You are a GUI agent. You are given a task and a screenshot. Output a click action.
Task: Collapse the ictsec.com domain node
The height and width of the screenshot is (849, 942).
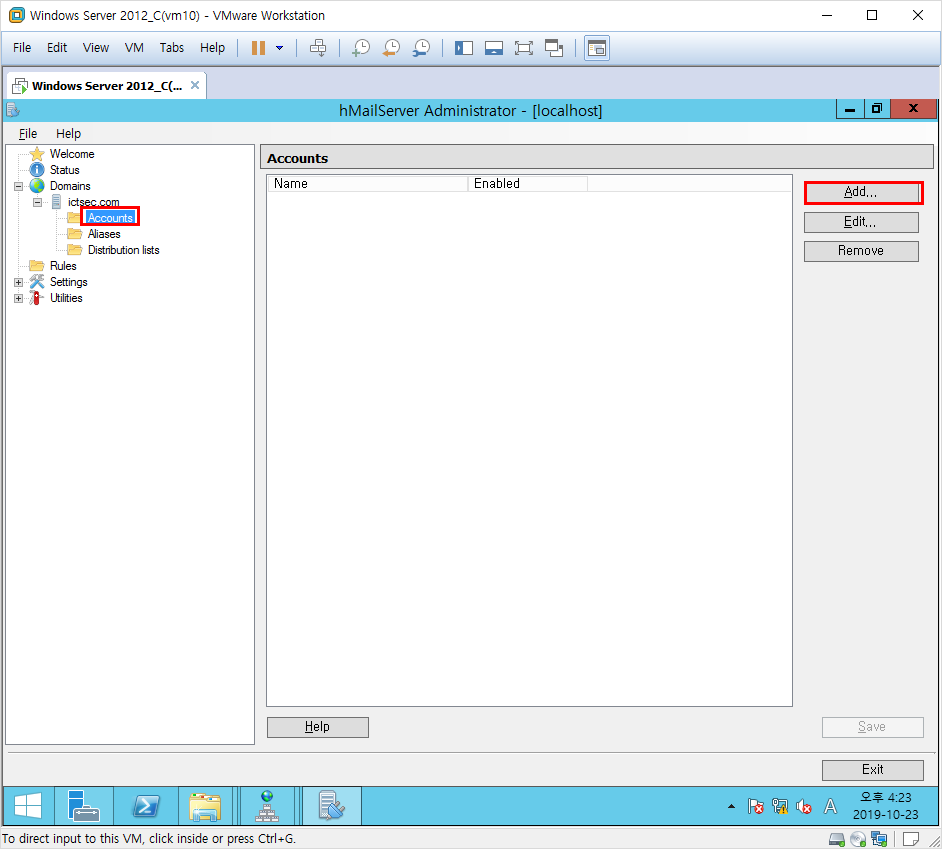point(37,202)
